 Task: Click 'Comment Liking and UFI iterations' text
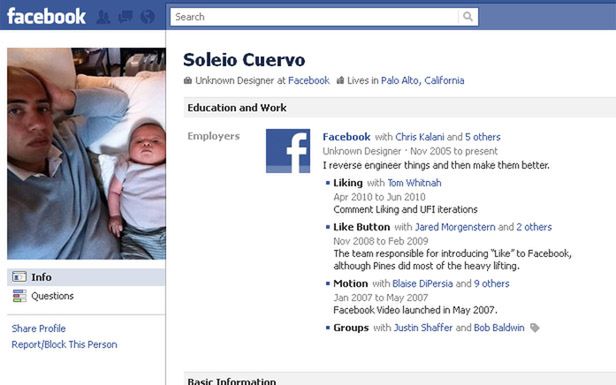[x=405, y=209]
